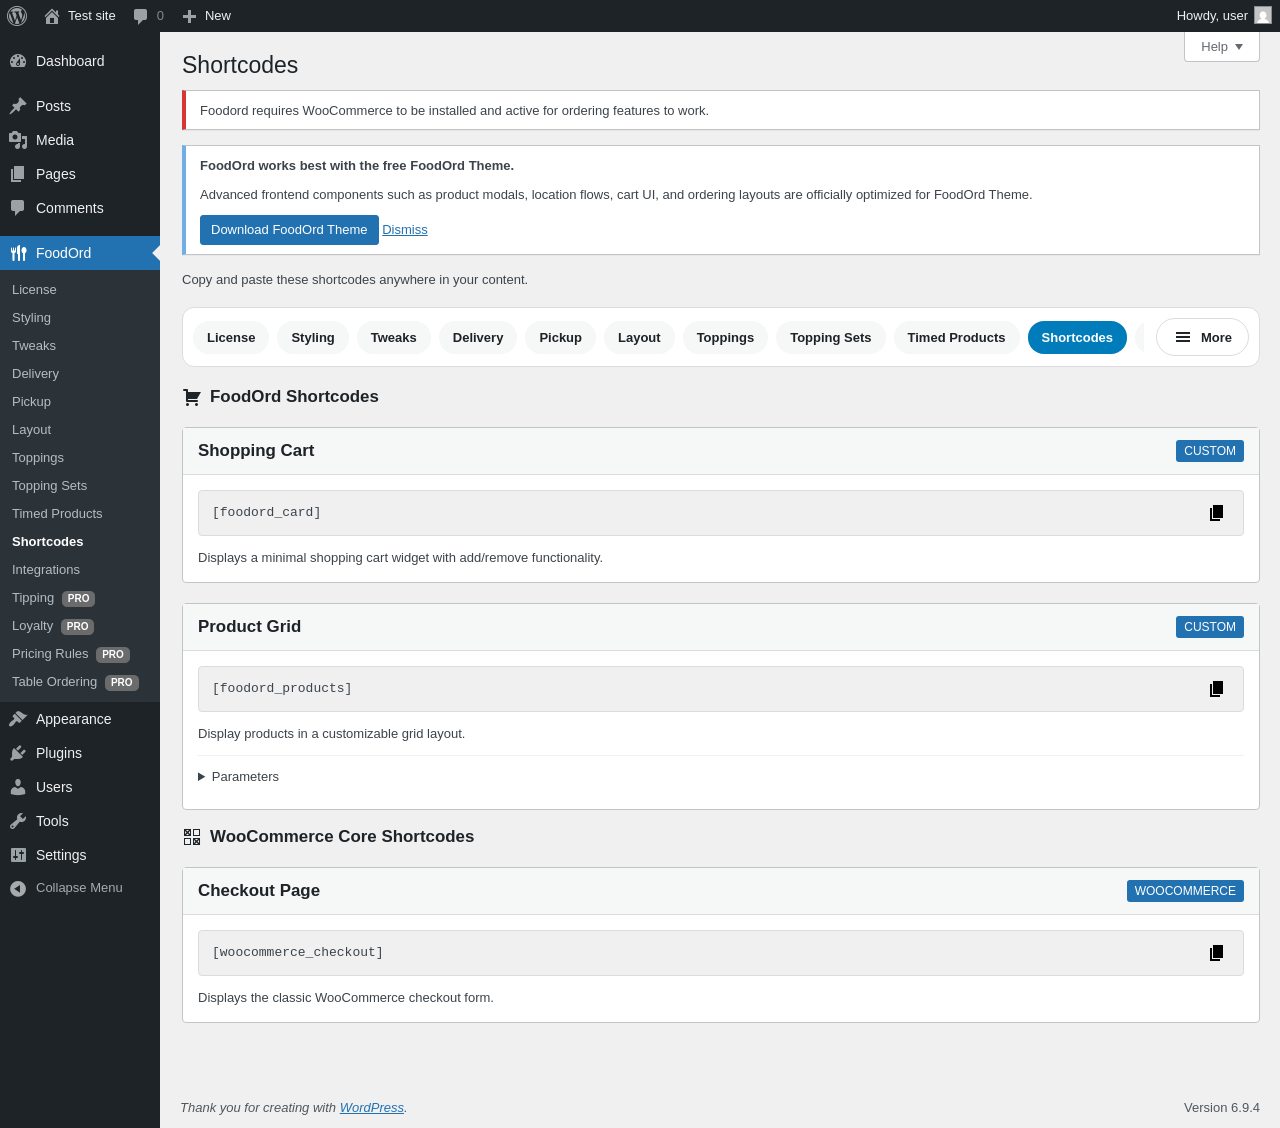Open the License submenu item in the sidebar

[x=80, y=290]
